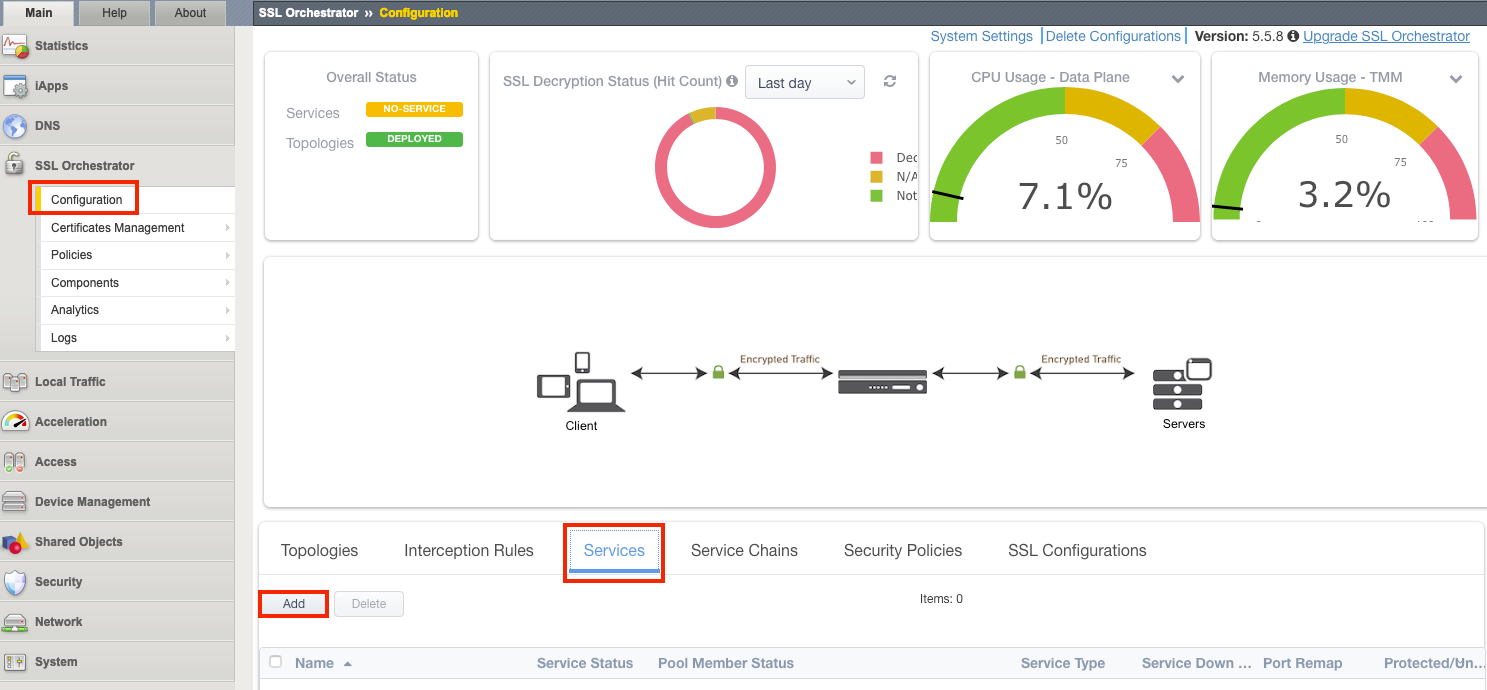Click the pink Decrypted legend swatch
The width and height of the screenshot is (1487, 690).
coord(877,158)
